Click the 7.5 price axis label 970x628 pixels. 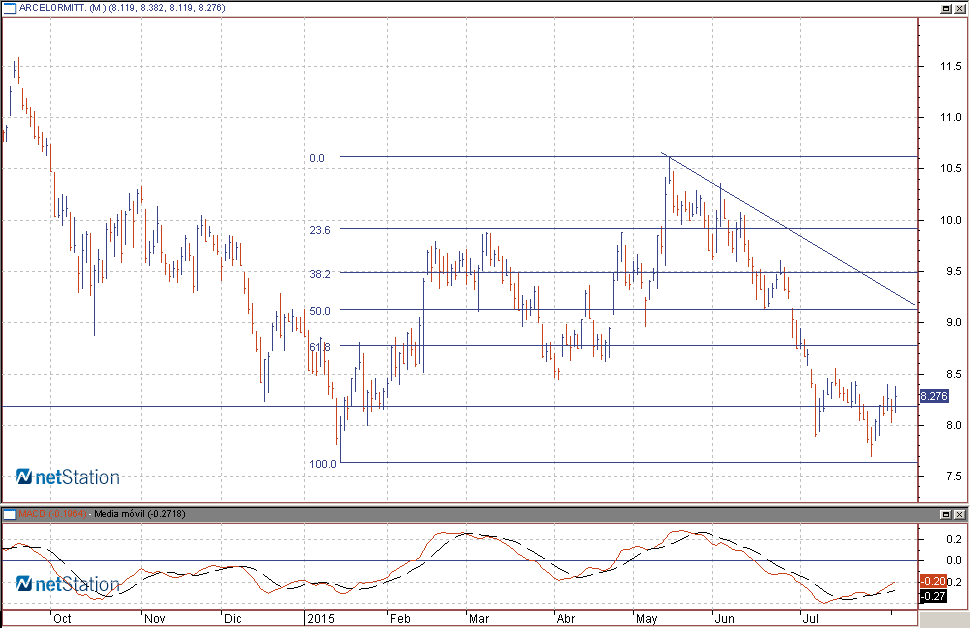click(x=953, y=476)
